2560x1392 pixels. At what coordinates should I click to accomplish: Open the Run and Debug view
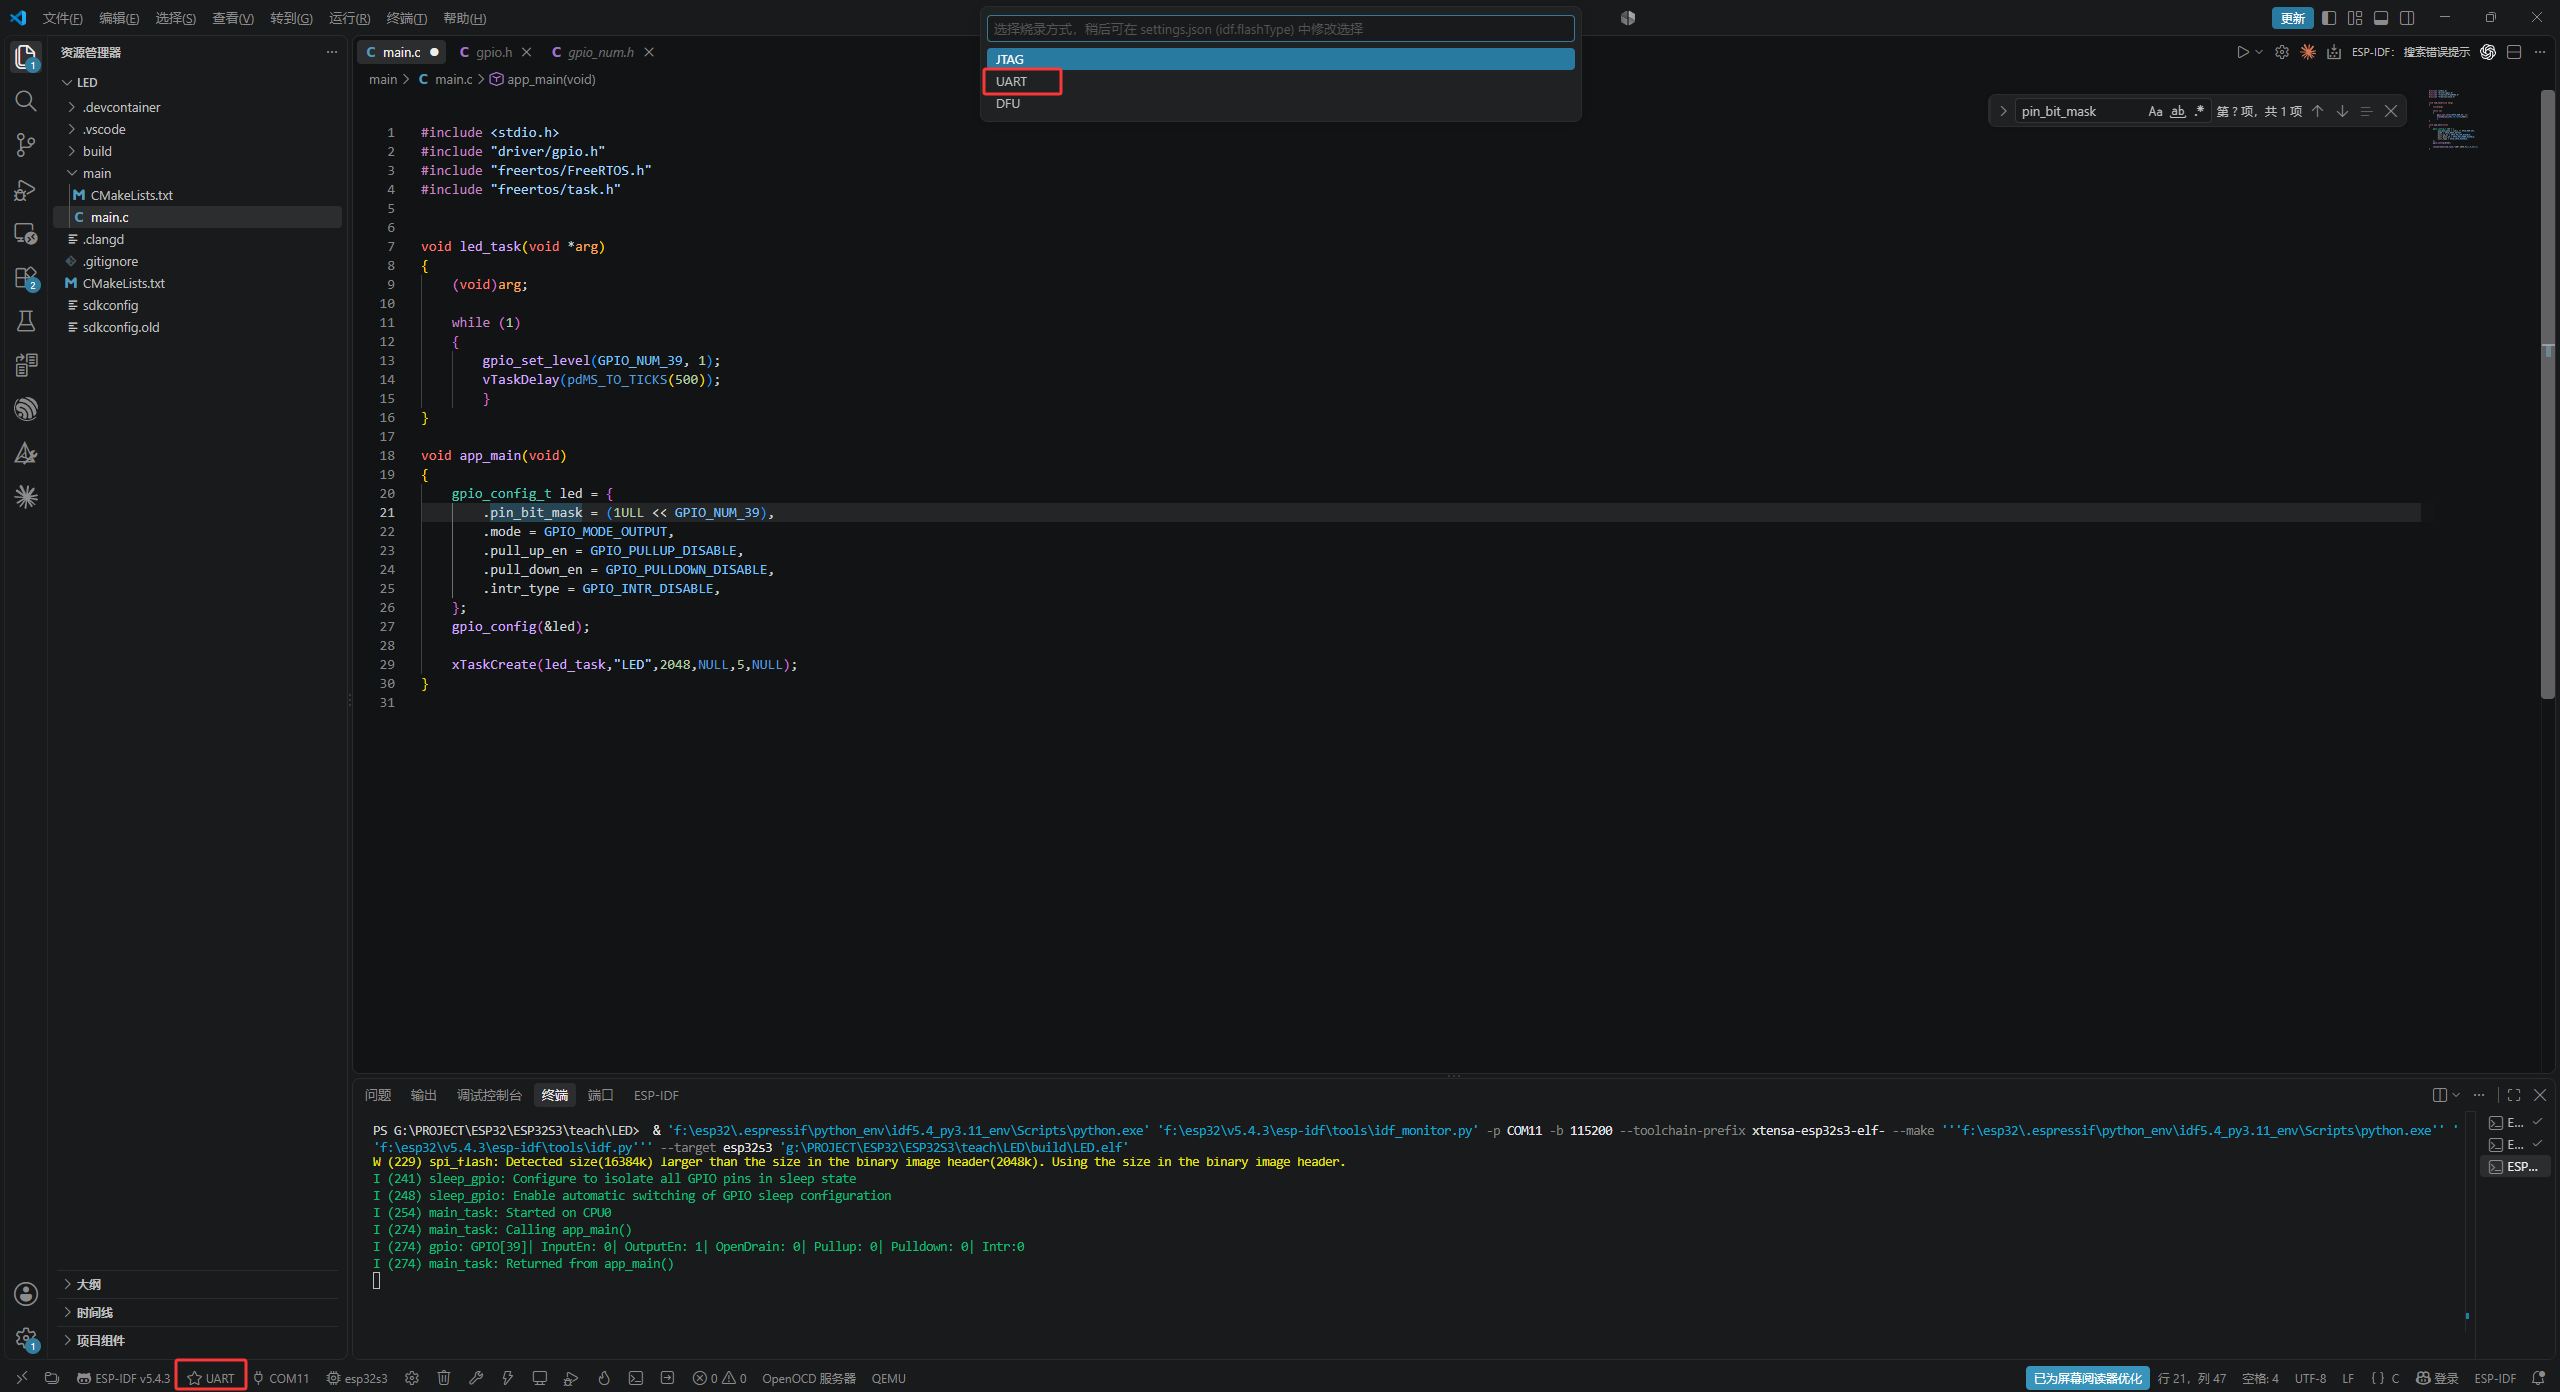[26, 189]
